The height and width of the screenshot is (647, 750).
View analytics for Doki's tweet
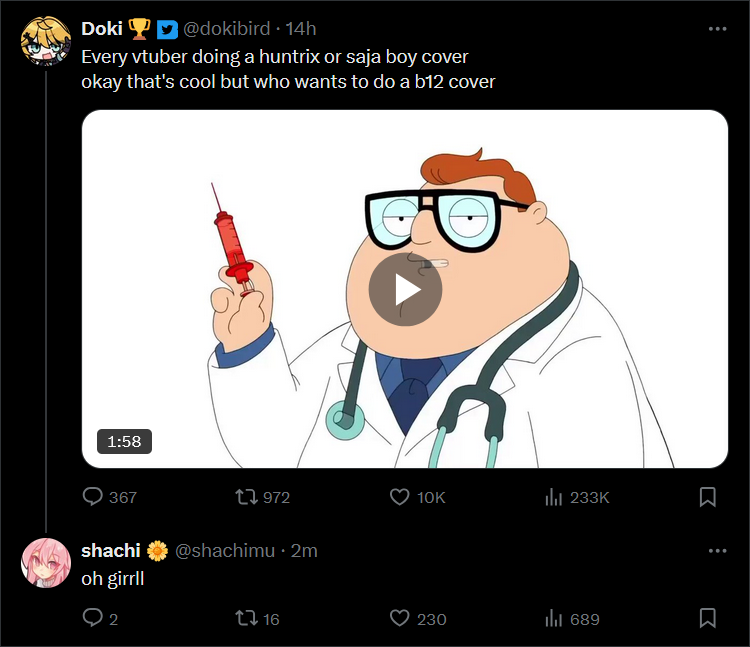(552, 497)
